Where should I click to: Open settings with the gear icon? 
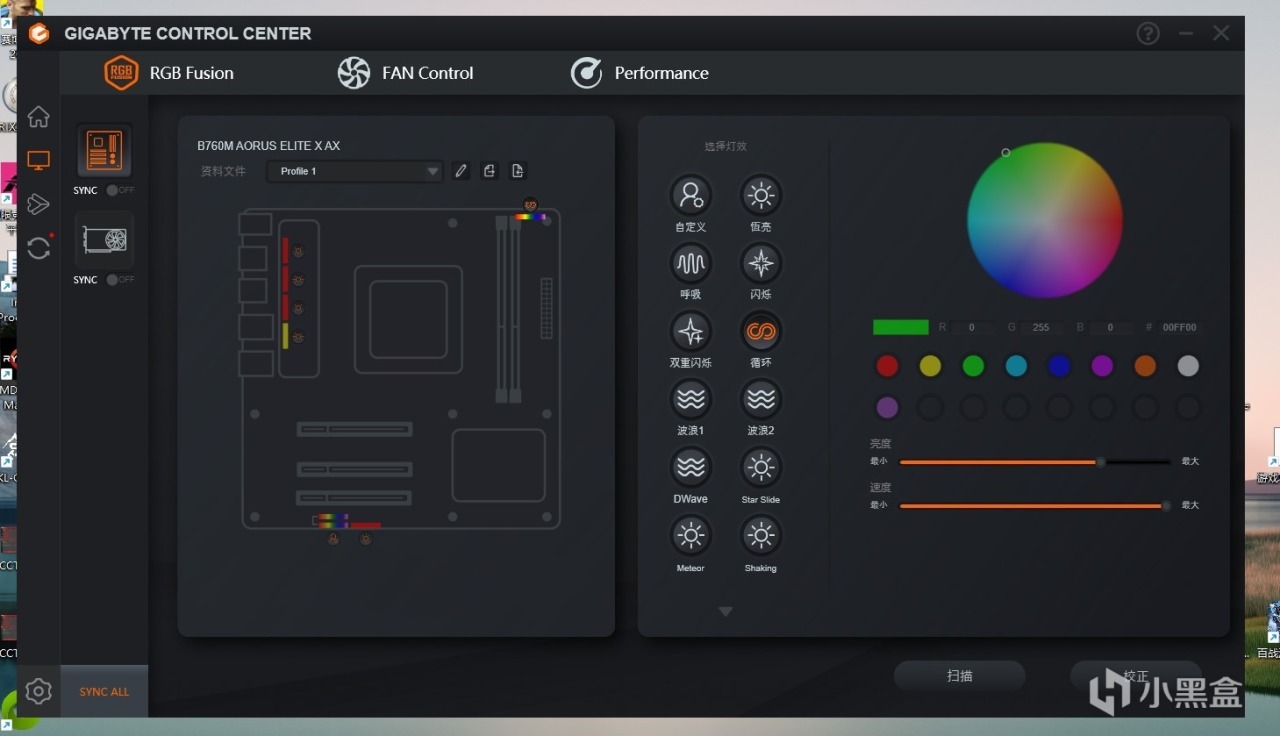[38, 691]
